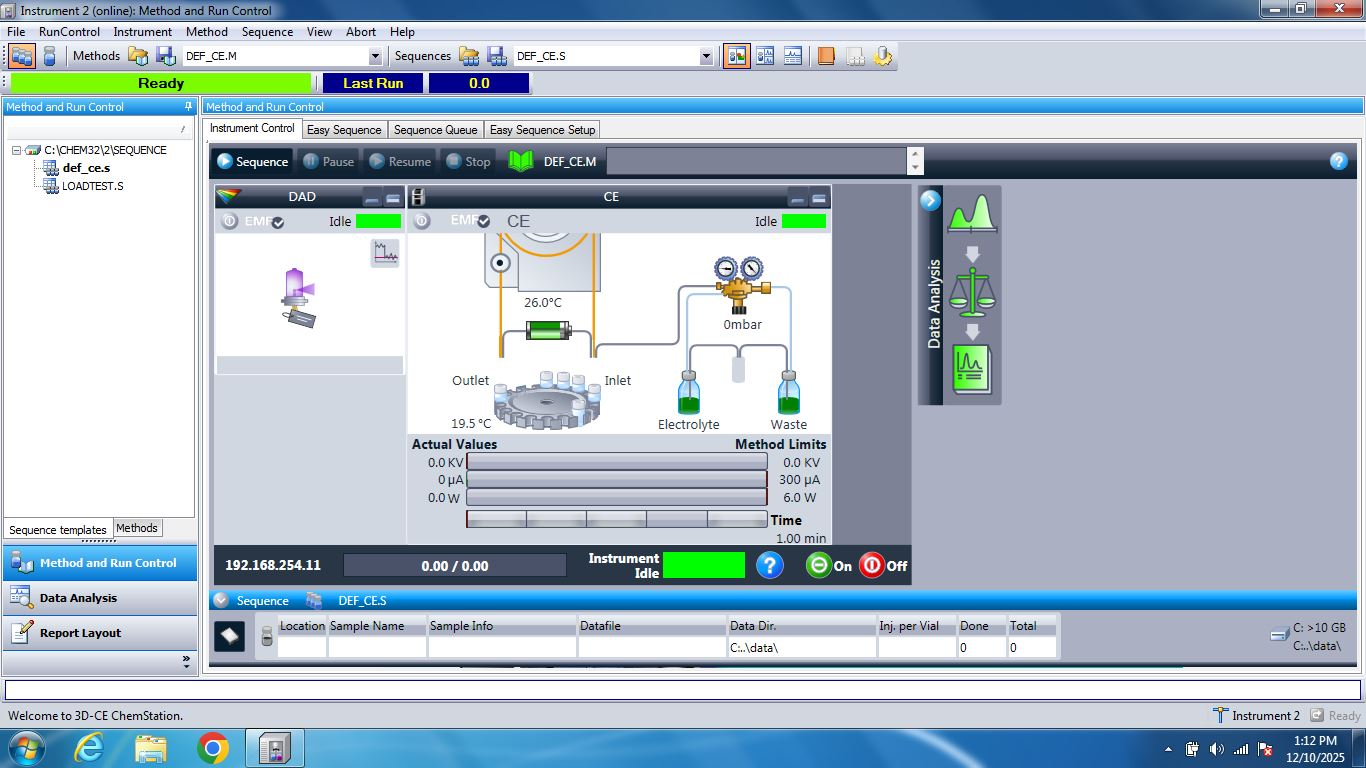Click the vial carousel tray icon
The image size is (1366, 768).
pos(547,401)
